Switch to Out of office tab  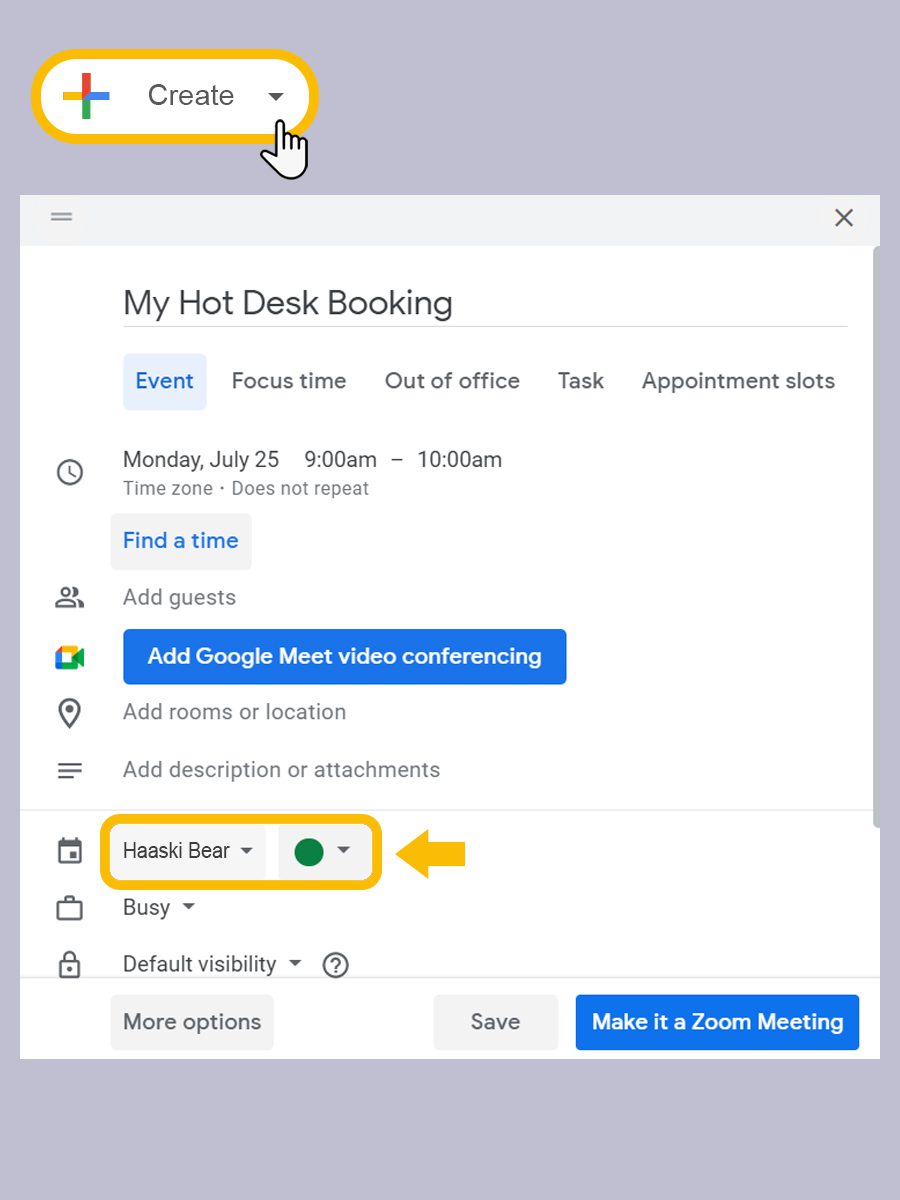tap(452, 381)
